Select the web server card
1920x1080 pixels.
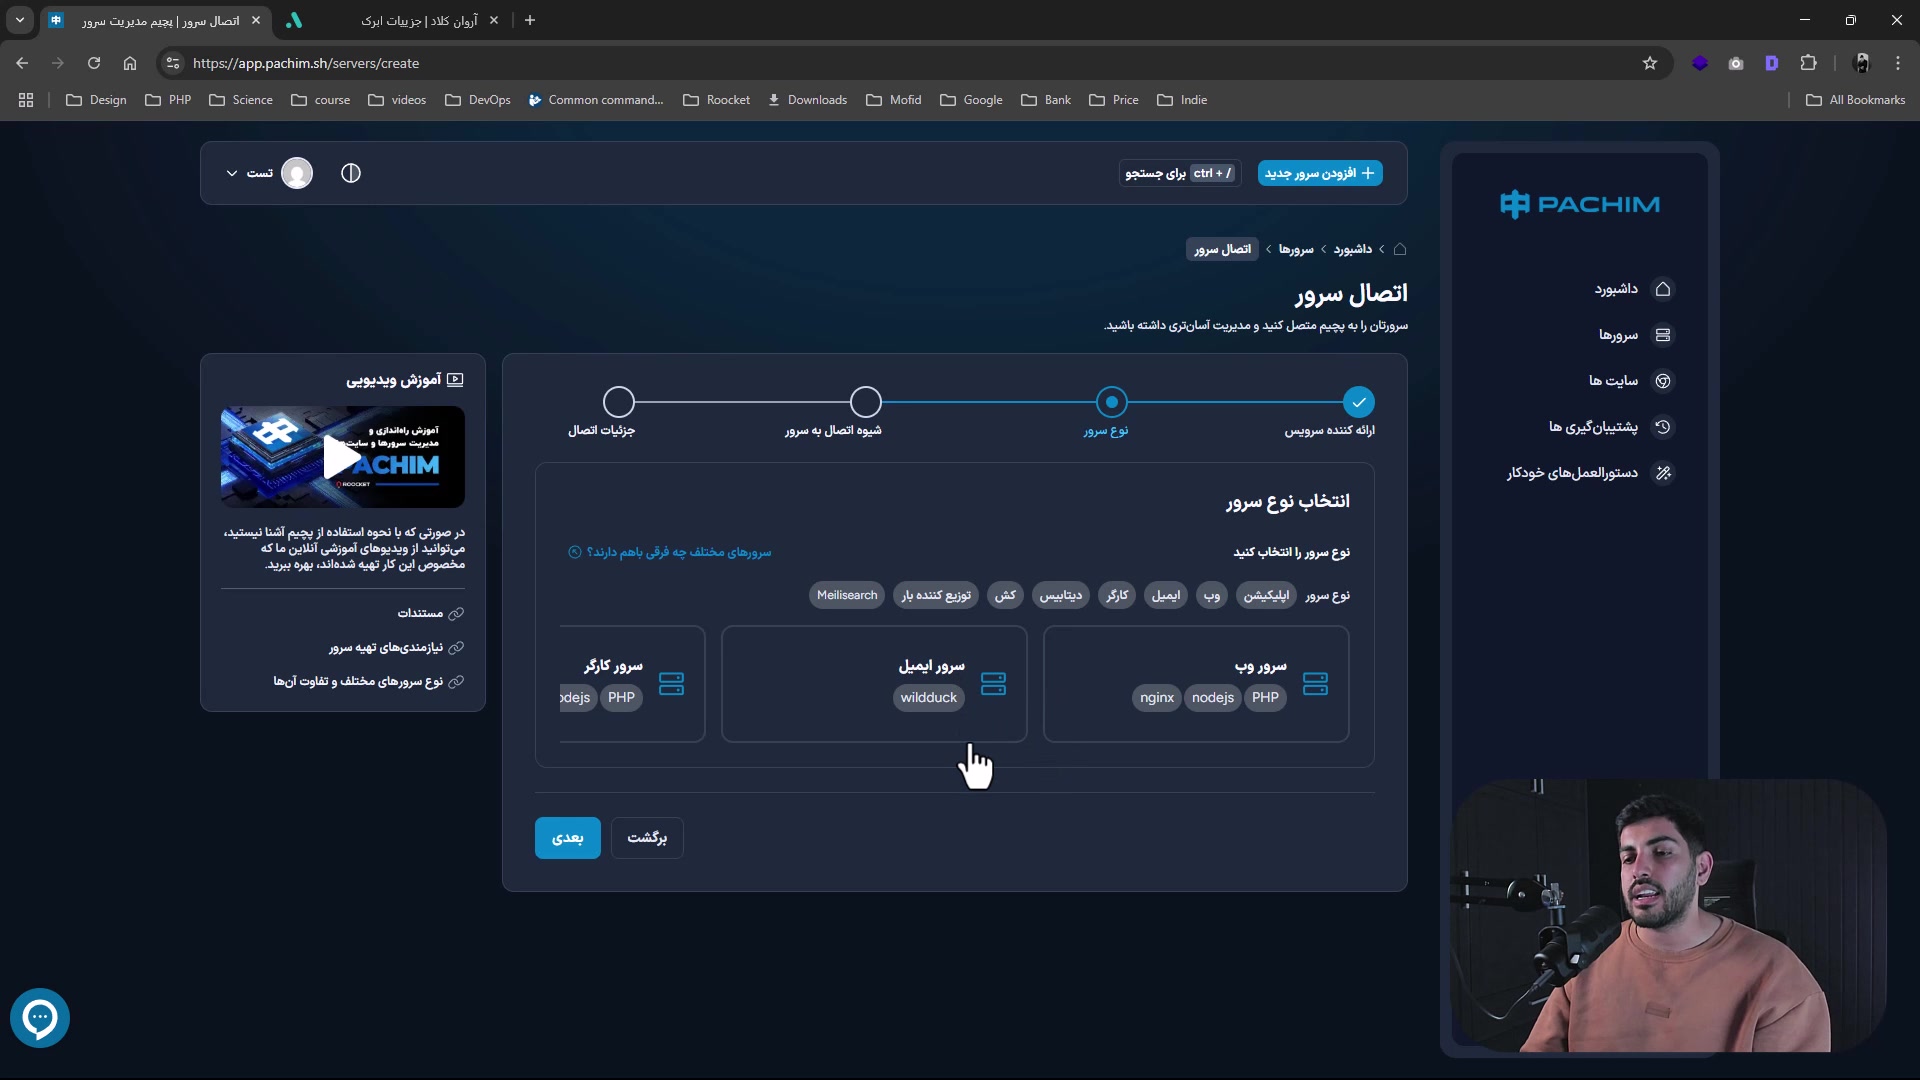coord(1195,684)
